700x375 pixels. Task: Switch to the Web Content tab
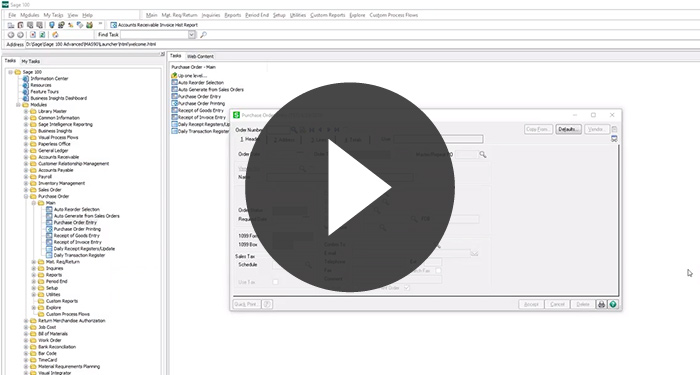[200, 56]
